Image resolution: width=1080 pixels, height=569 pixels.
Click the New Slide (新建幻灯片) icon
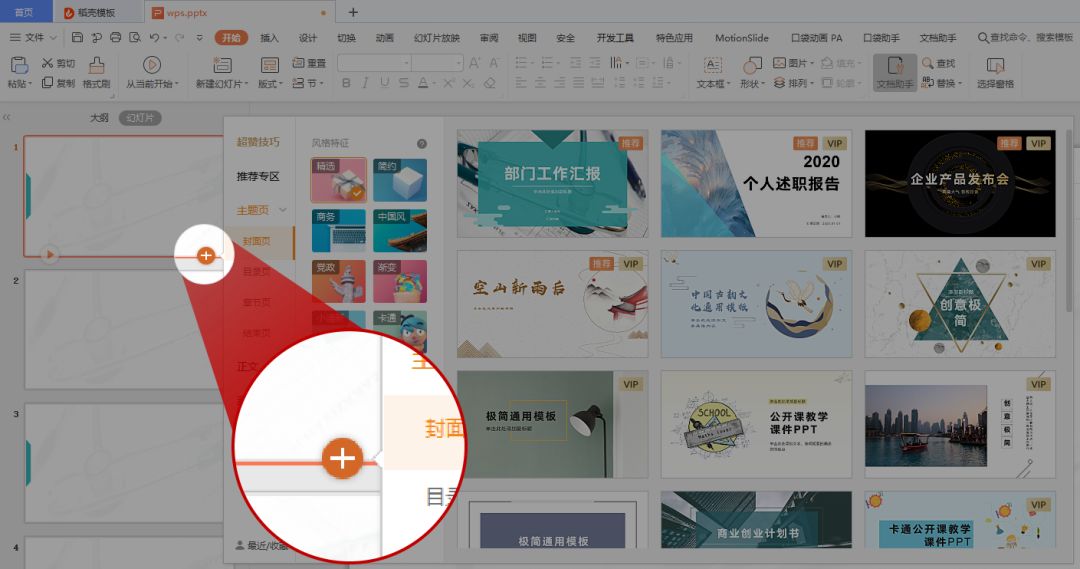click(x=222, y=65)
